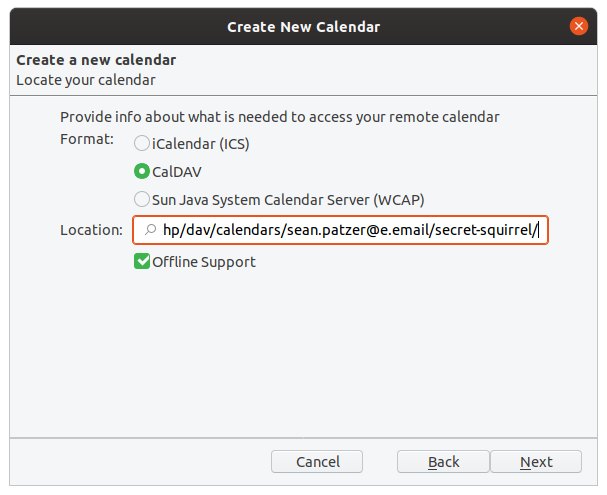Click the Location: field label
Screen dimensions: 607x495
click(x=91, y=230)
